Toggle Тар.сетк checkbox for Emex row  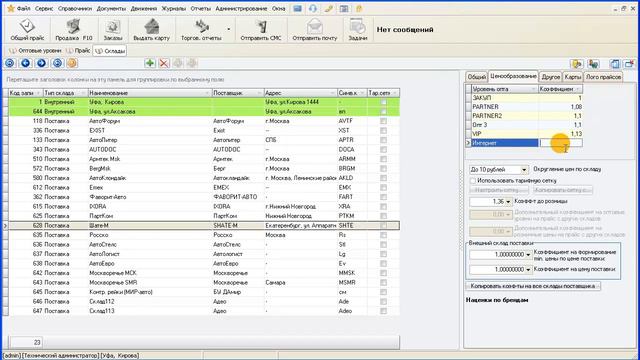[x=383, y=188]
